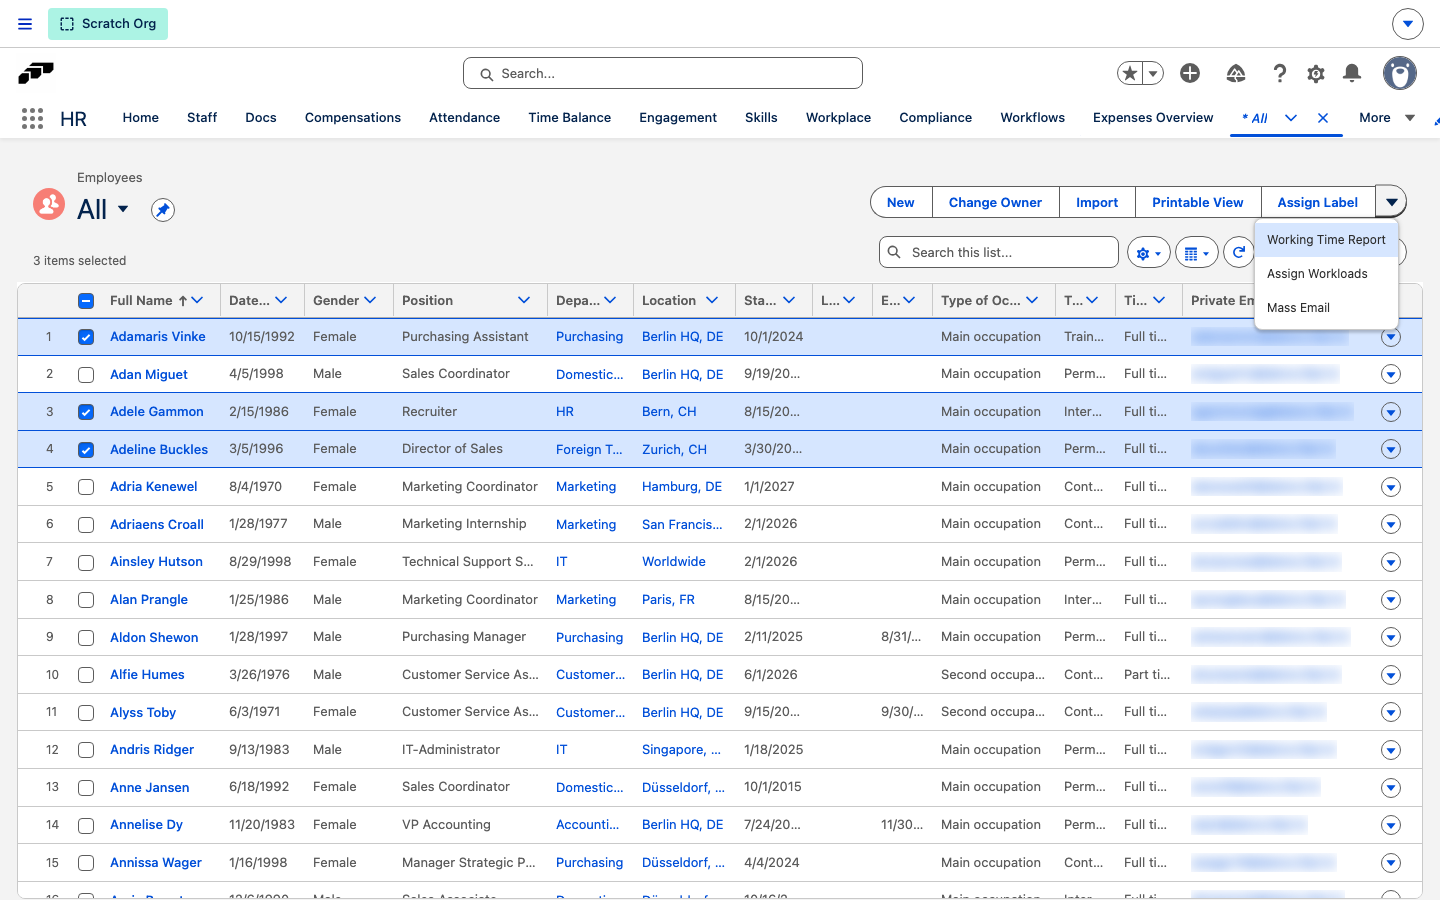Open the Favorites star icon
This screenshot has height=900, width=1440.
(x=1130, y=73)
